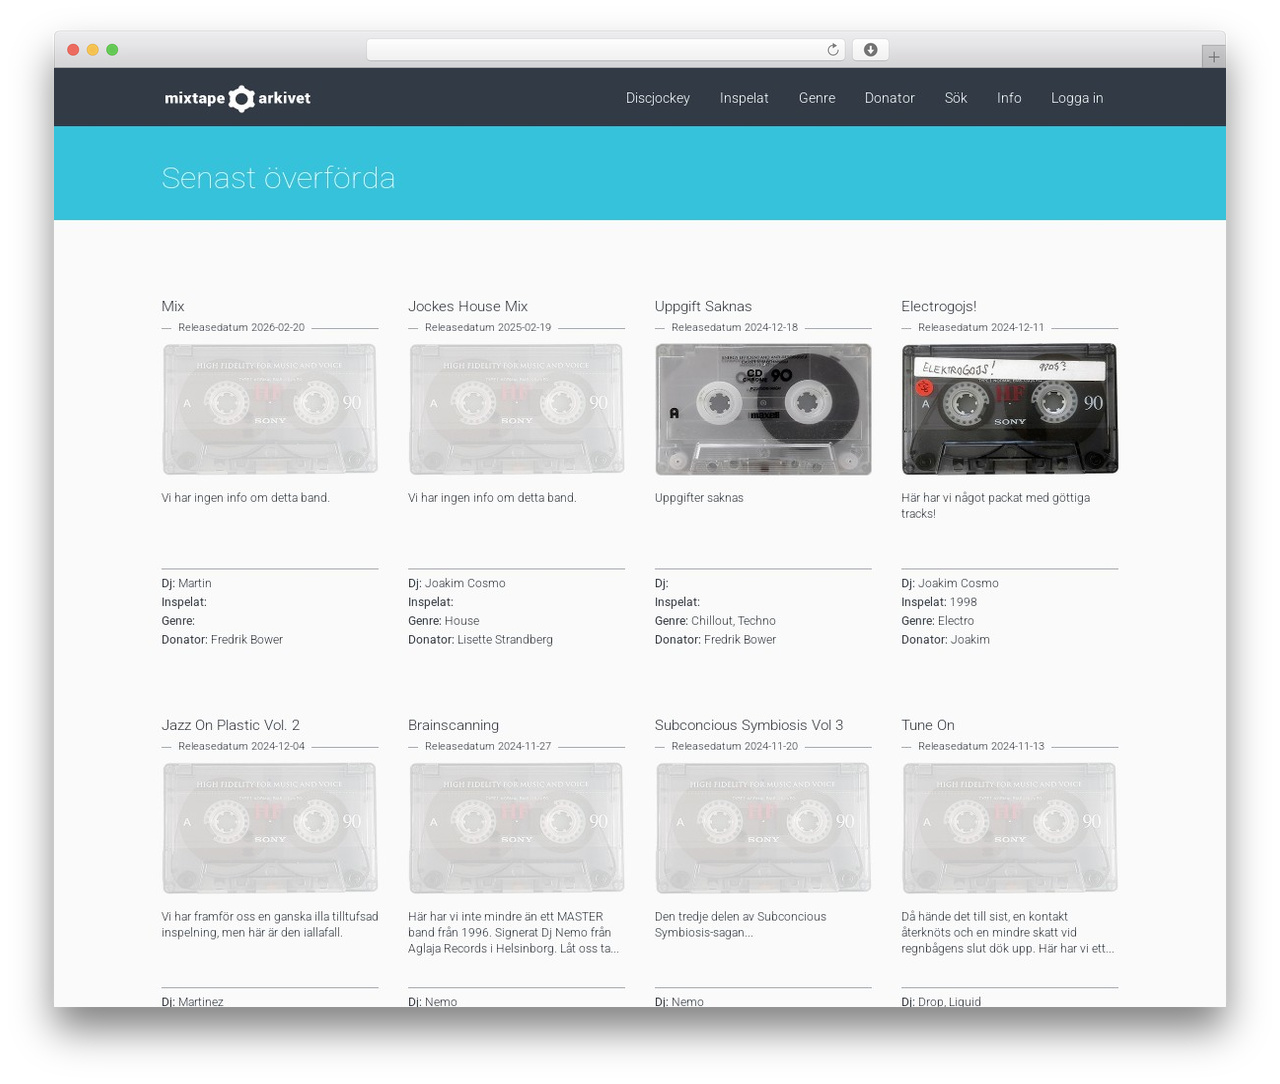Open the Uppgift Saknas title
This screenshot has height=1084, width=1280.
coord(703,306)
